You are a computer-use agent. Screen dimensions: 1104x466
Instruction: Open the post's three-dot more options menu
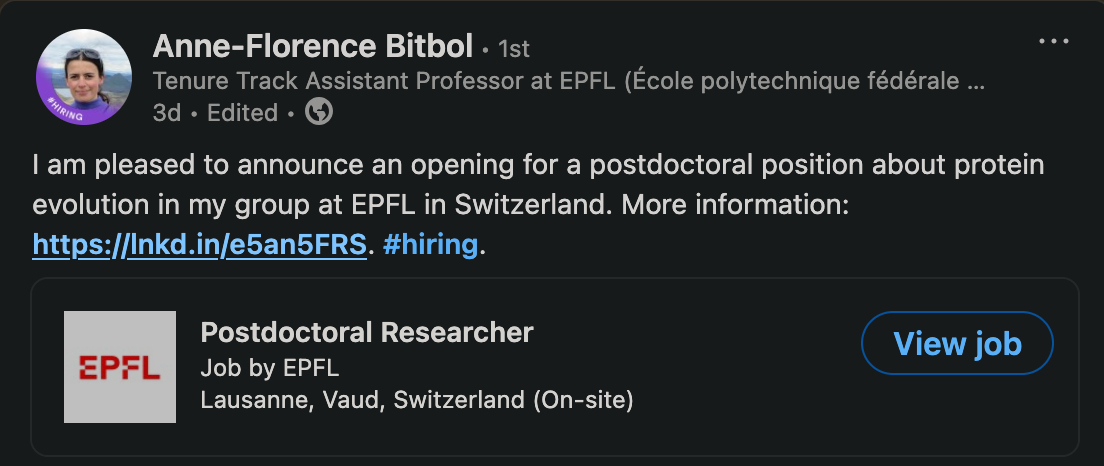1054,41
